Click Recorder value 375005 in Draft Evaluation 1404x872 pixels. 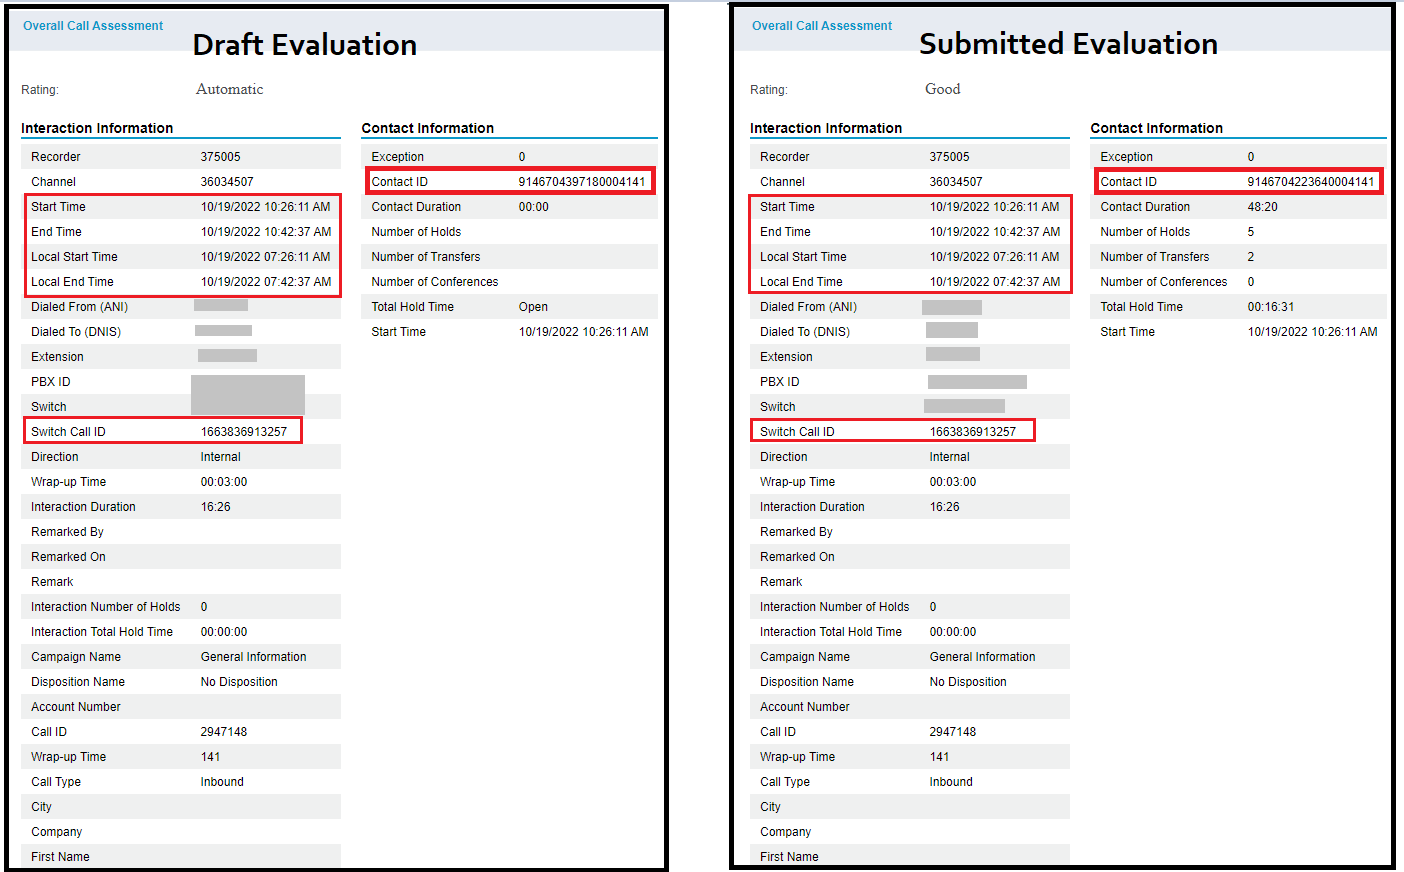(x=221, y=157)
